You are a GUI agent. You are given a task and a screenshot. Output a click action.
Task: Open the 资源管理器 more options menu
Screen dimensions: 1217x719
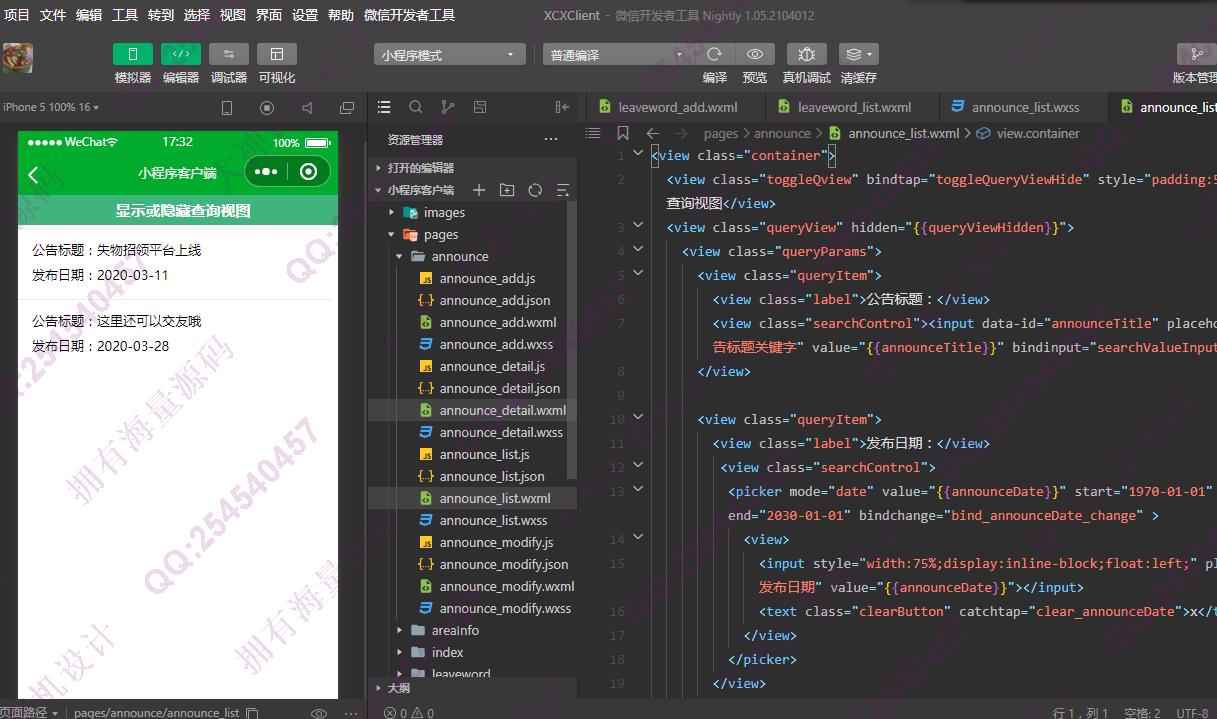click(551, 140)
